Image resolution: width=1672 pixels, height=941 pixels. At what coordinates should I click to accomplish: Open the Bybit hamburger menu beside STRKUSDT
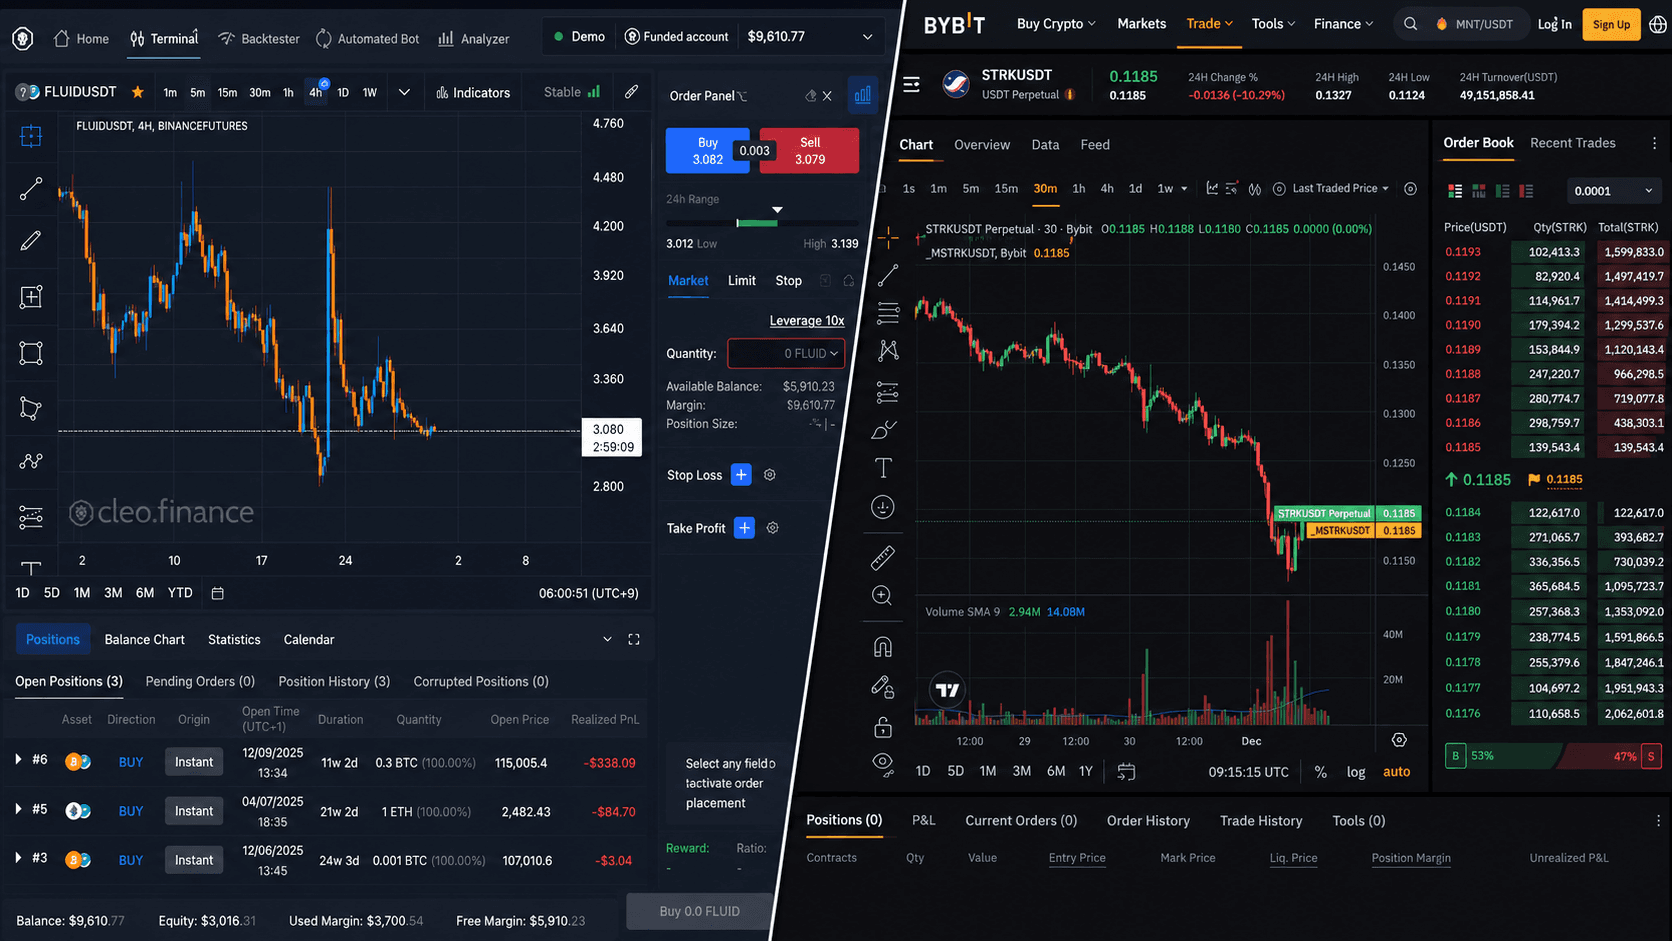click(912, 85)
